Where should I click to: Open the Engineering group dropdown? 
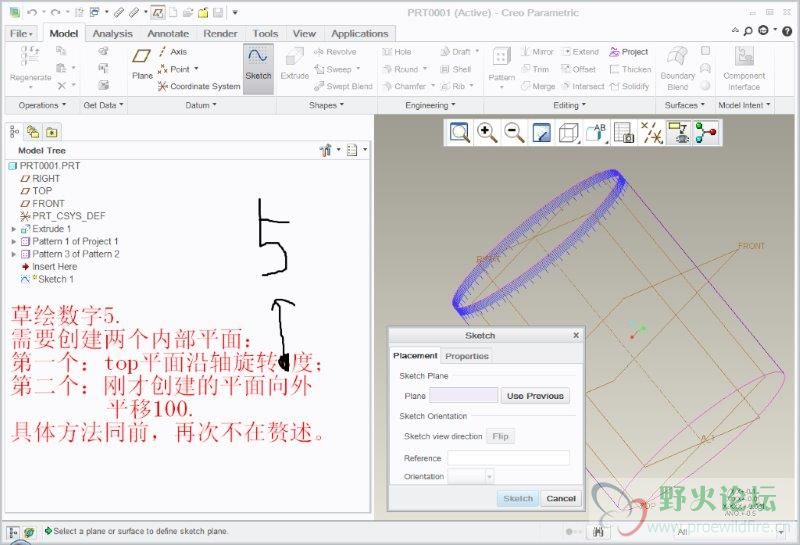point(430,105)
